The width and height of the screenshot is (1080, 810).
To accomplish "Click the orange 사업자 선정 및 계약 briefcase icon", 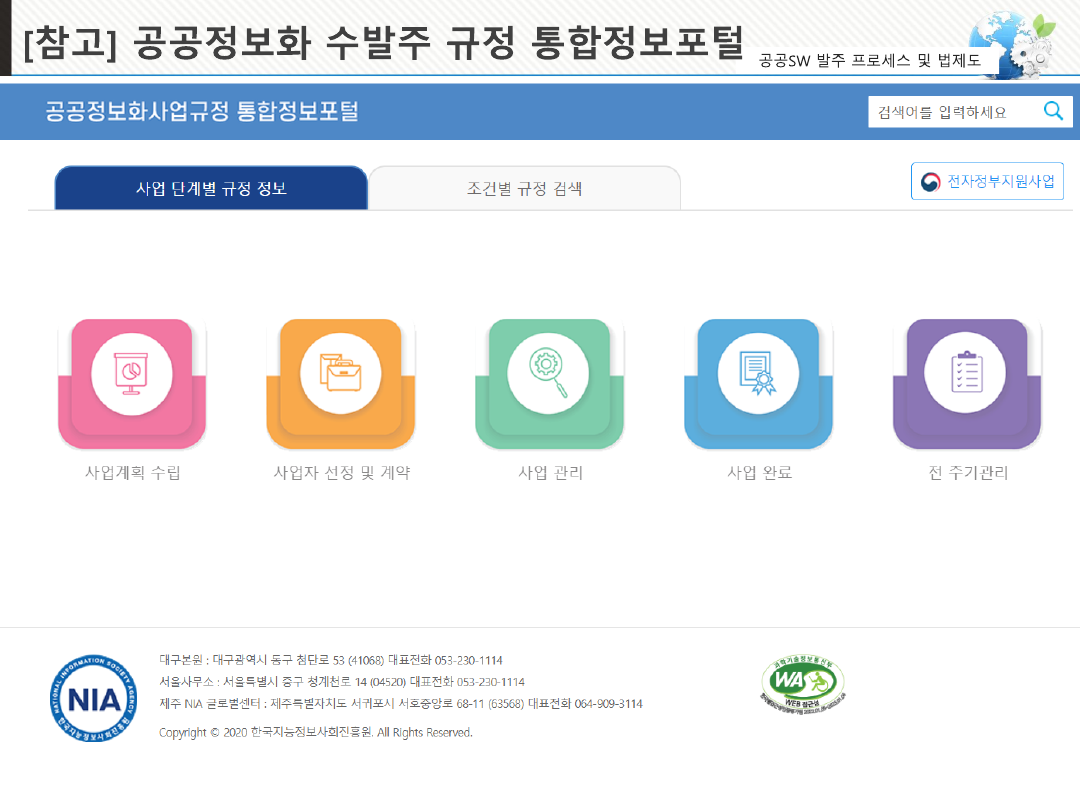I will click(x=341, y=372).
